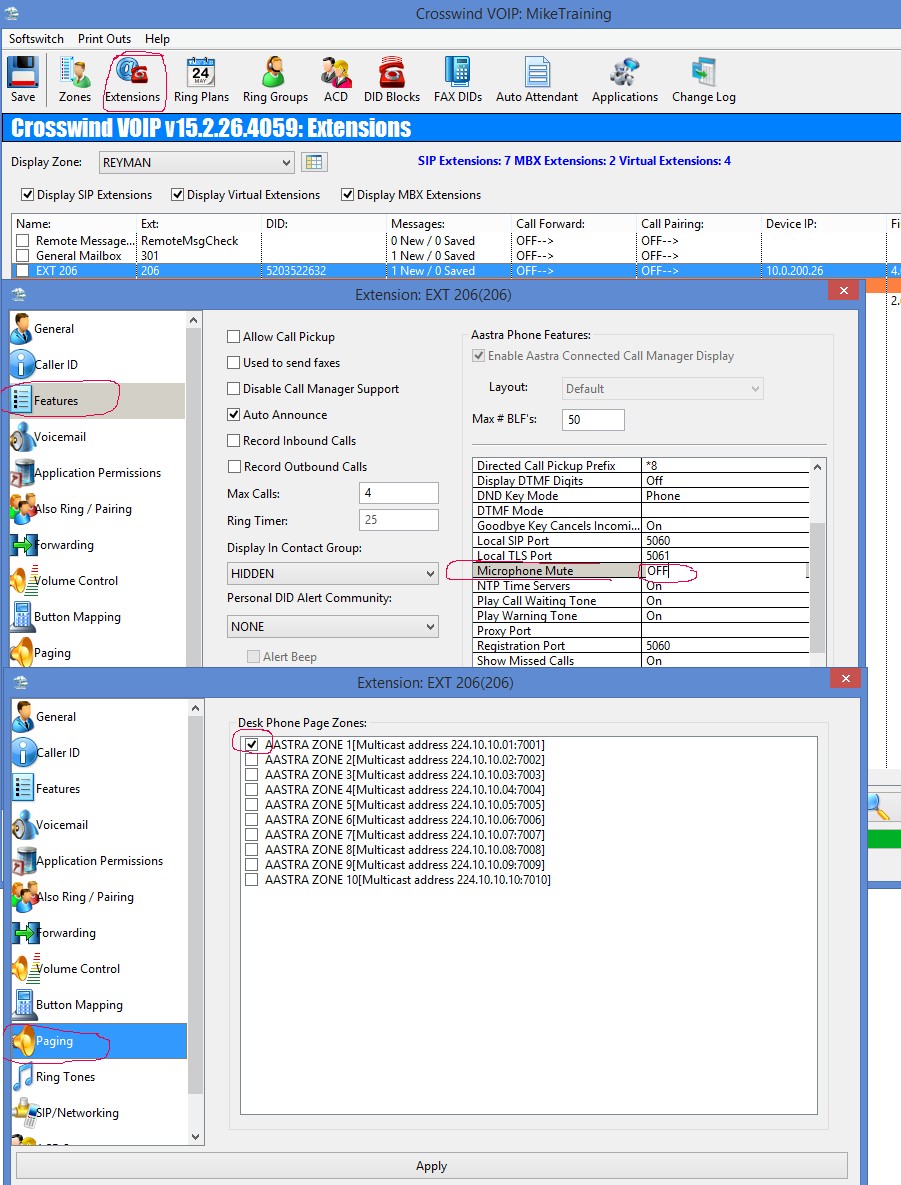Check Record Inbound Calls option
The image size is (901, 1185).
[x=234, y=441]
